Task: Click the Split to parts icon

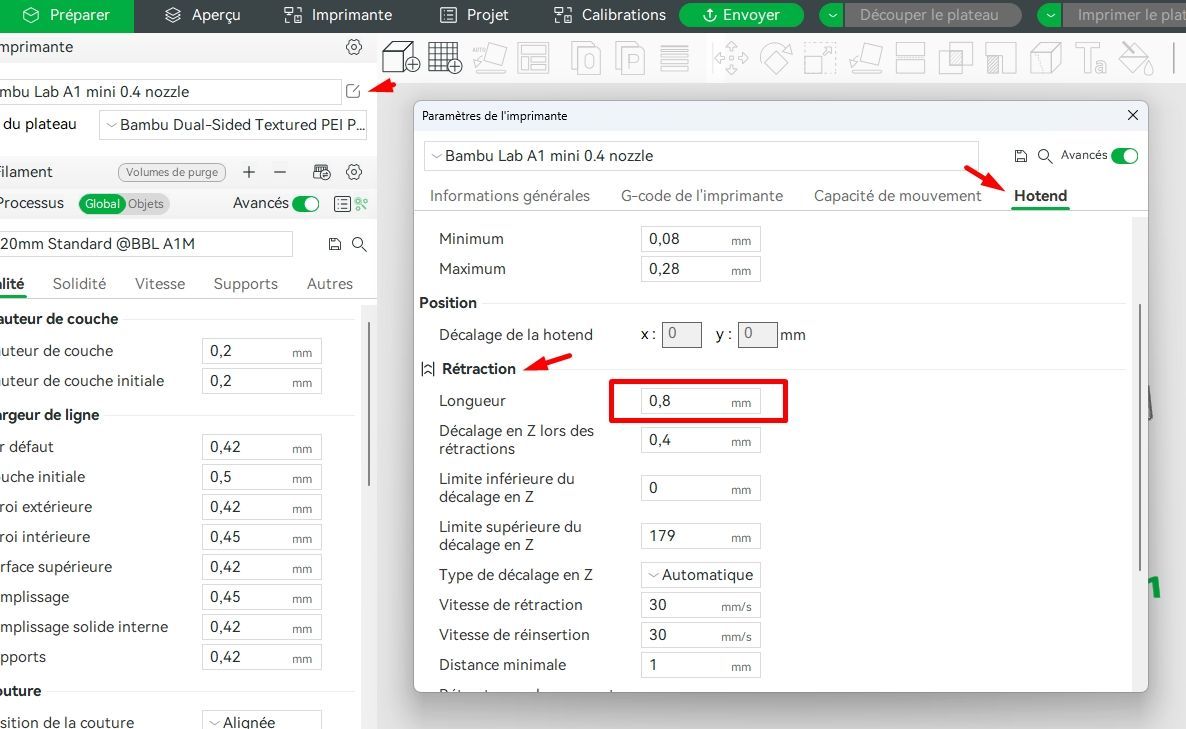Action: pos(630,58)
